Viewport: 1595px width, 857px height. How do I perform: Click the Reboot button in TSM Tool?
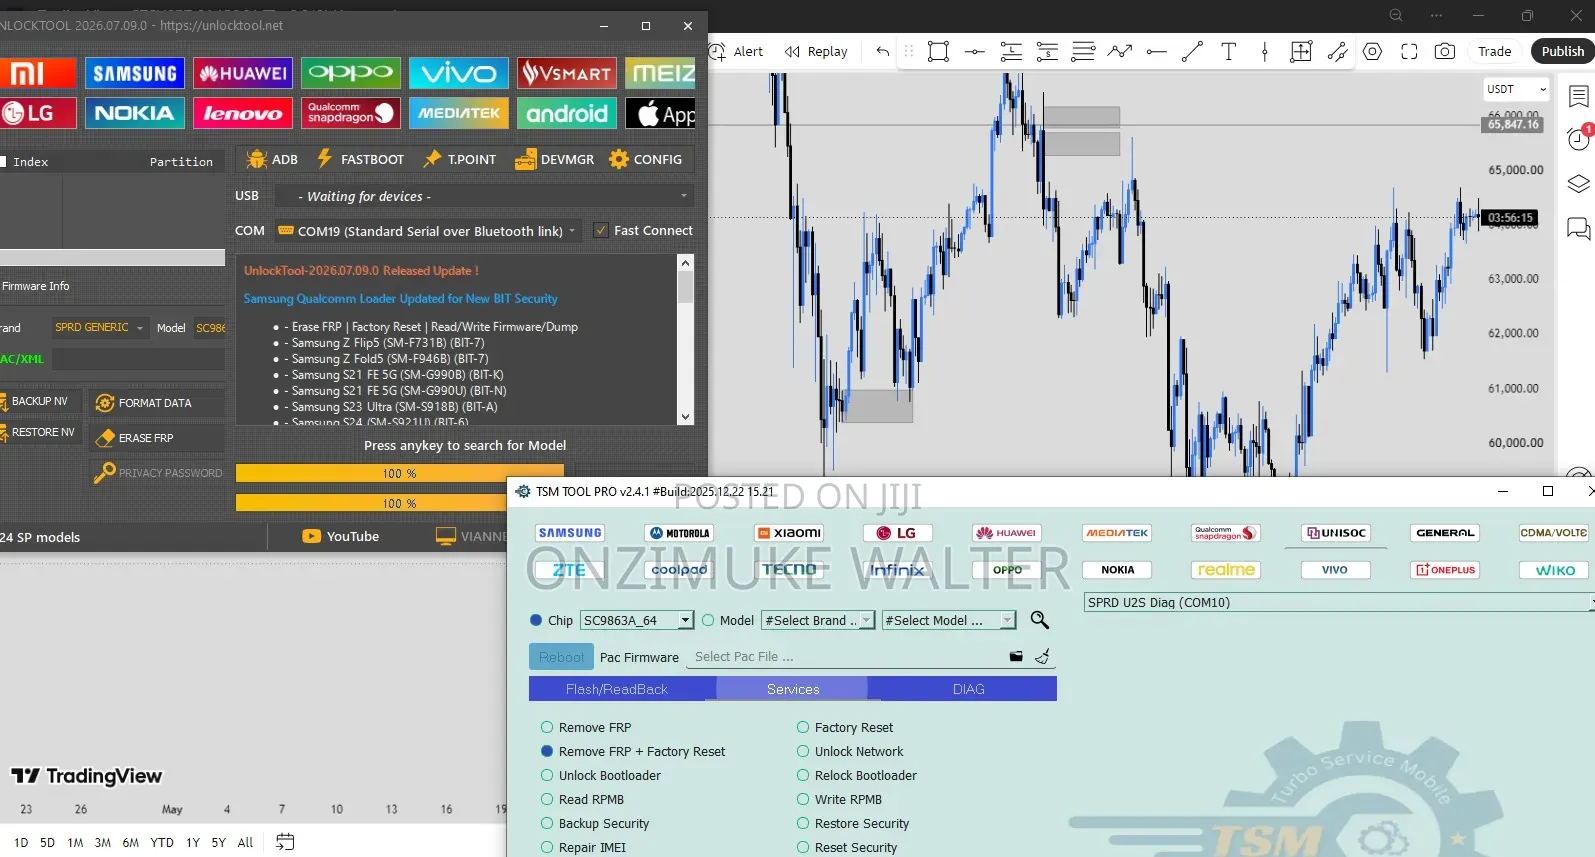[x=561, y=657]
